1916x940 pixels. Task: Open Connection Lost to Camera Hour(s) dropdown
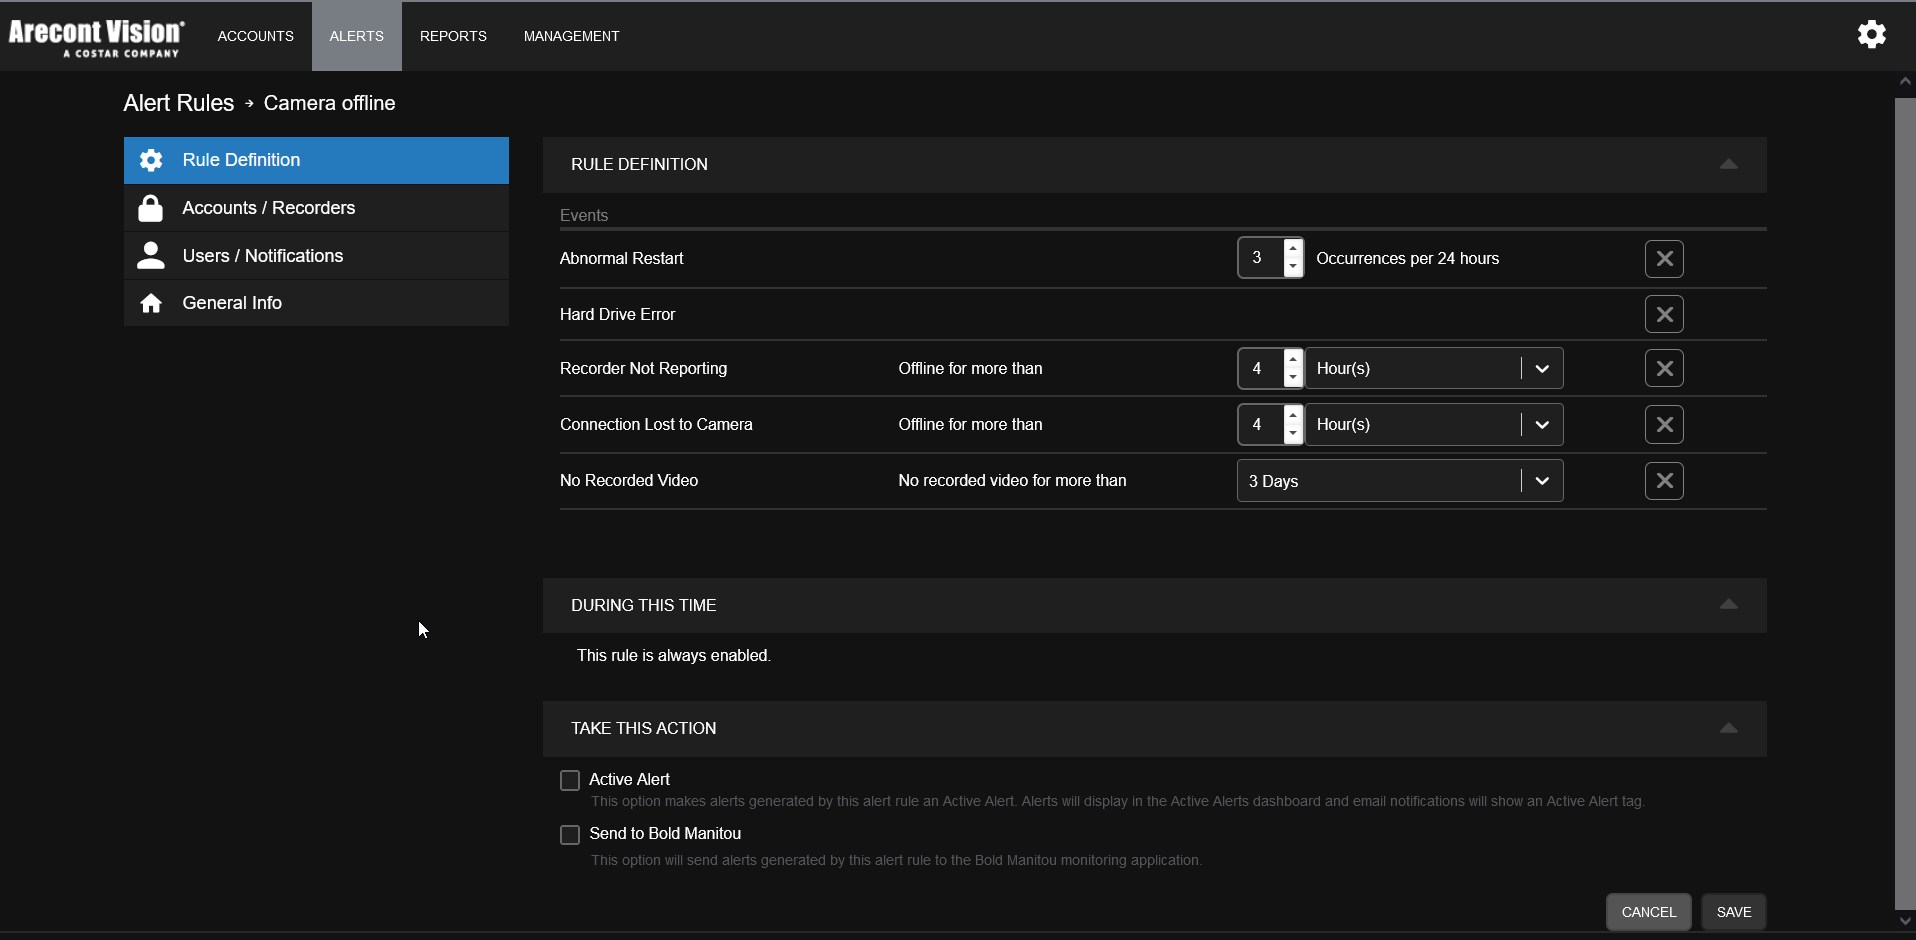pos(1435,425)
